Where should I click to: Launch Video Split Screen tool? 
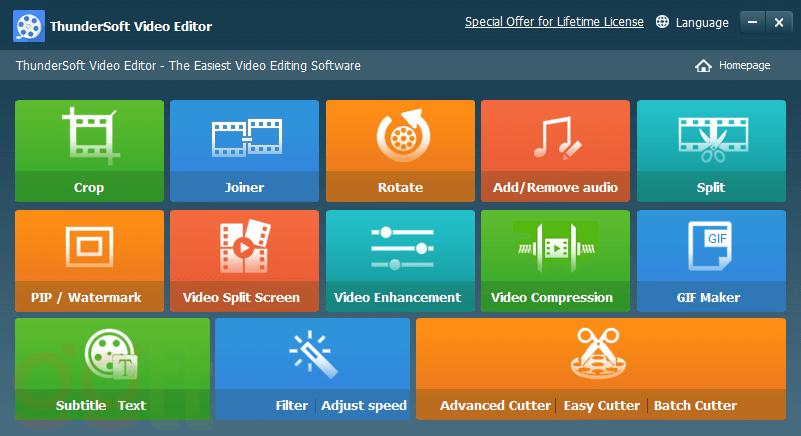pos(244,260)
